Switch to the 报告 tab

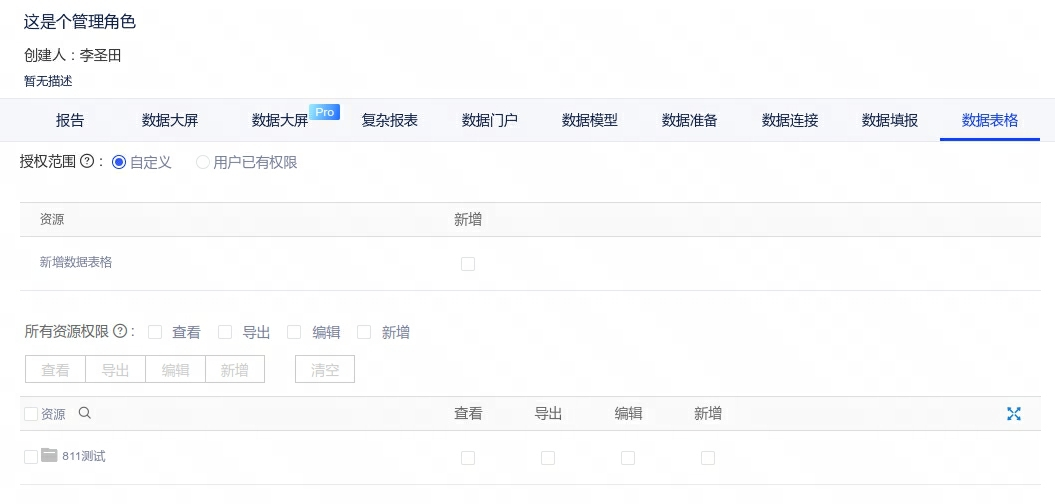point(70,120)
